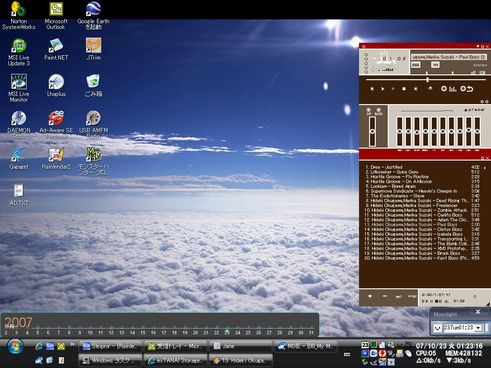This screenshot has width=491, height=368.
Task: Click the playlist remove (−) button
Action: 385,296
